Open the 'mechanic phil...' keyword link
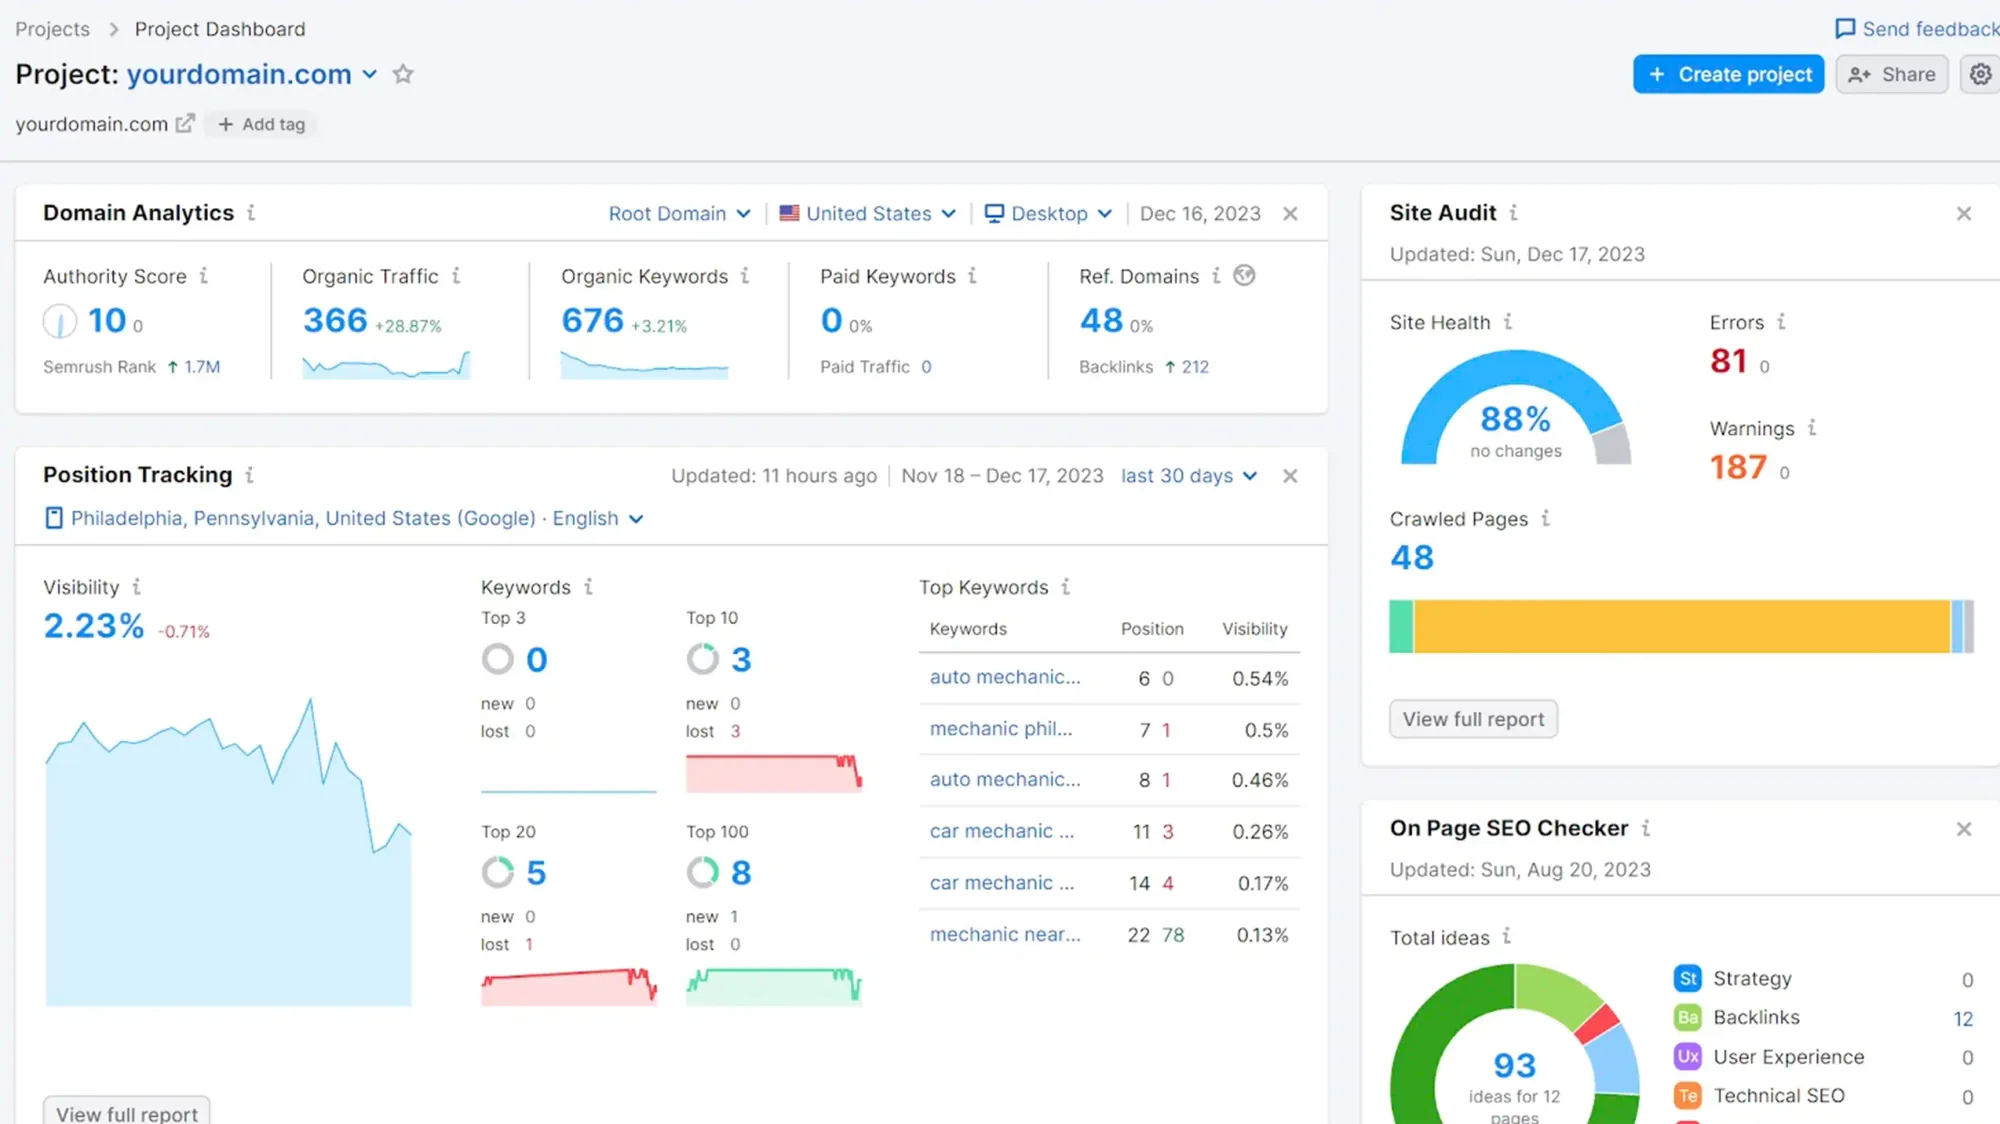The image size is (2000, 1124). [x=1001, y=729]
